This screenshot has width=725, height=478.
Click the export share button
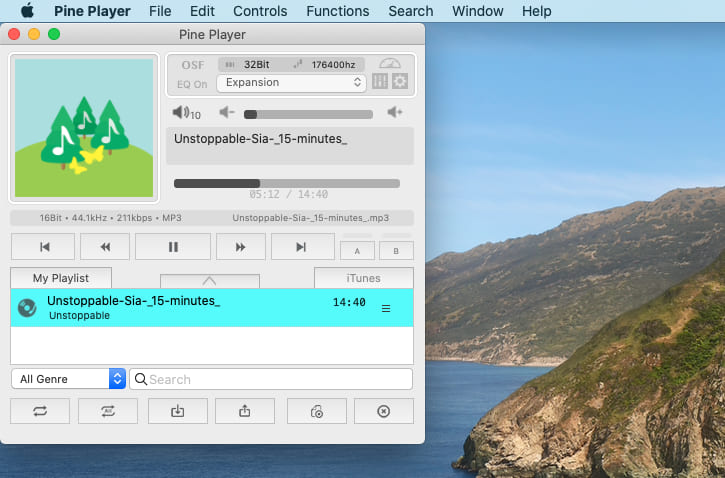point(245,411)
